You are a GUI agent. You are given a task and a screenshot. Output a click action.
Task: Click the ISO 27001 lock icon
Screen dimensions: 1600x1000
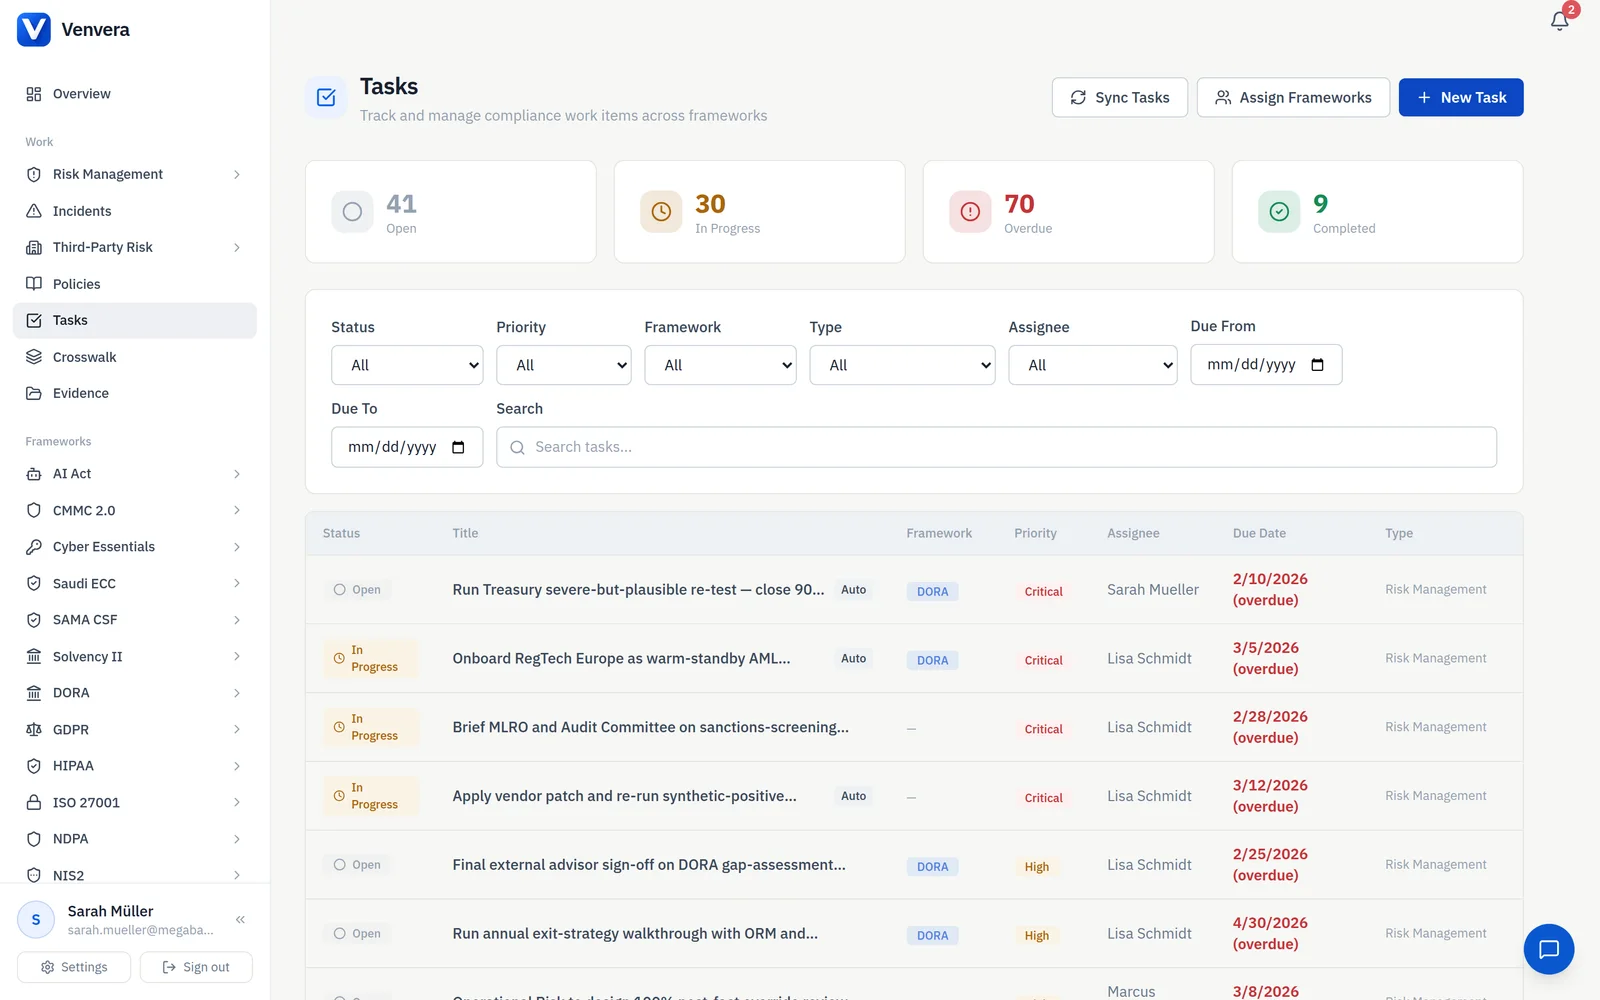[34, 803]
